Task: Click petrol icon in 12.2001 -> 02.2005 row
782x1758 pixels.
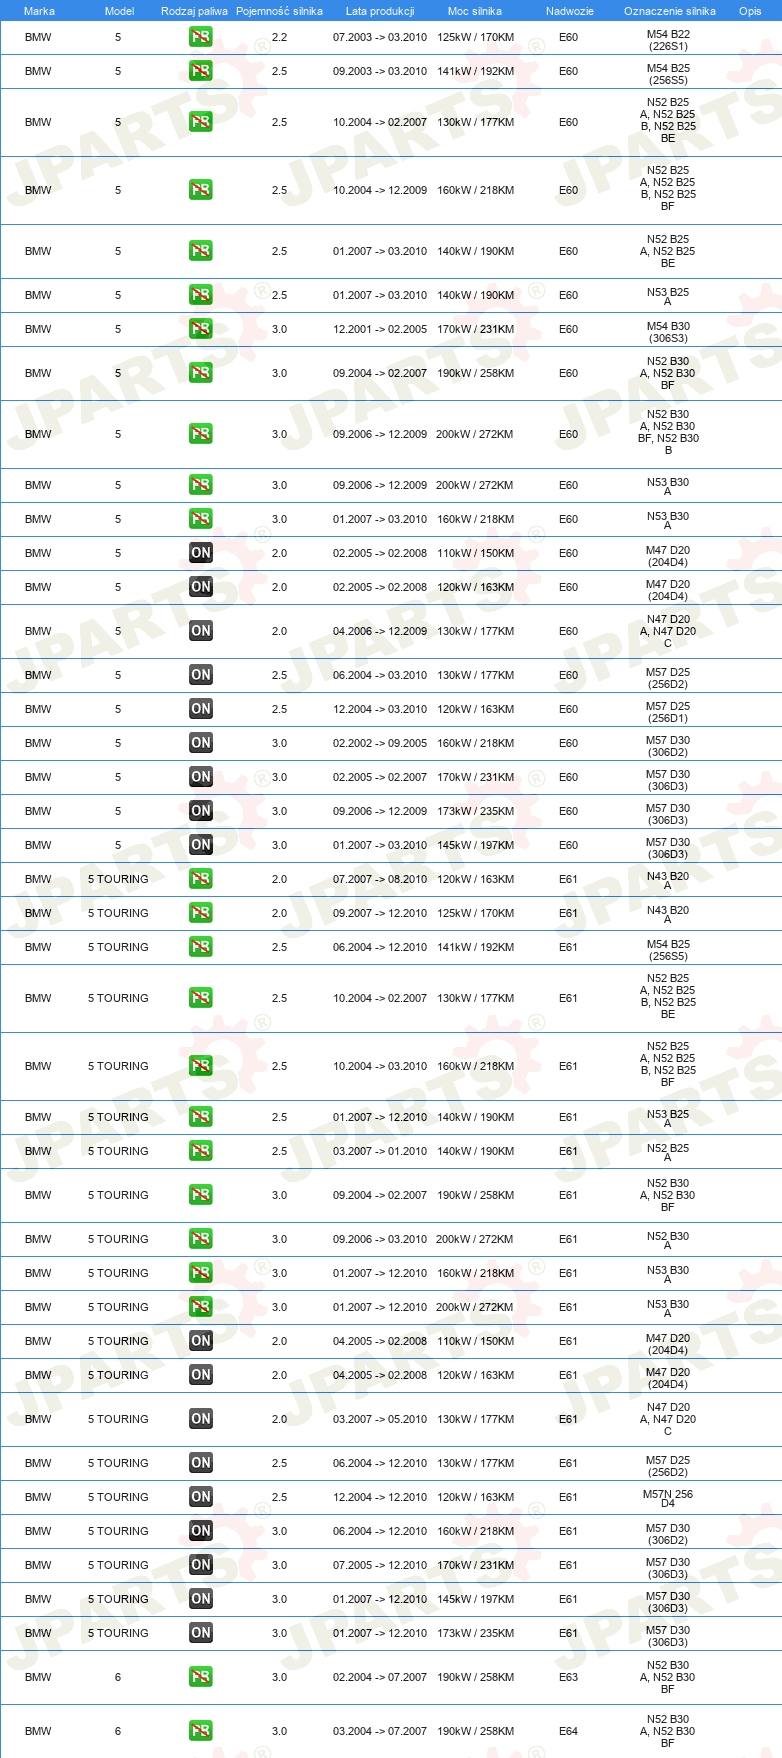Action: click(x=201, y=329)
